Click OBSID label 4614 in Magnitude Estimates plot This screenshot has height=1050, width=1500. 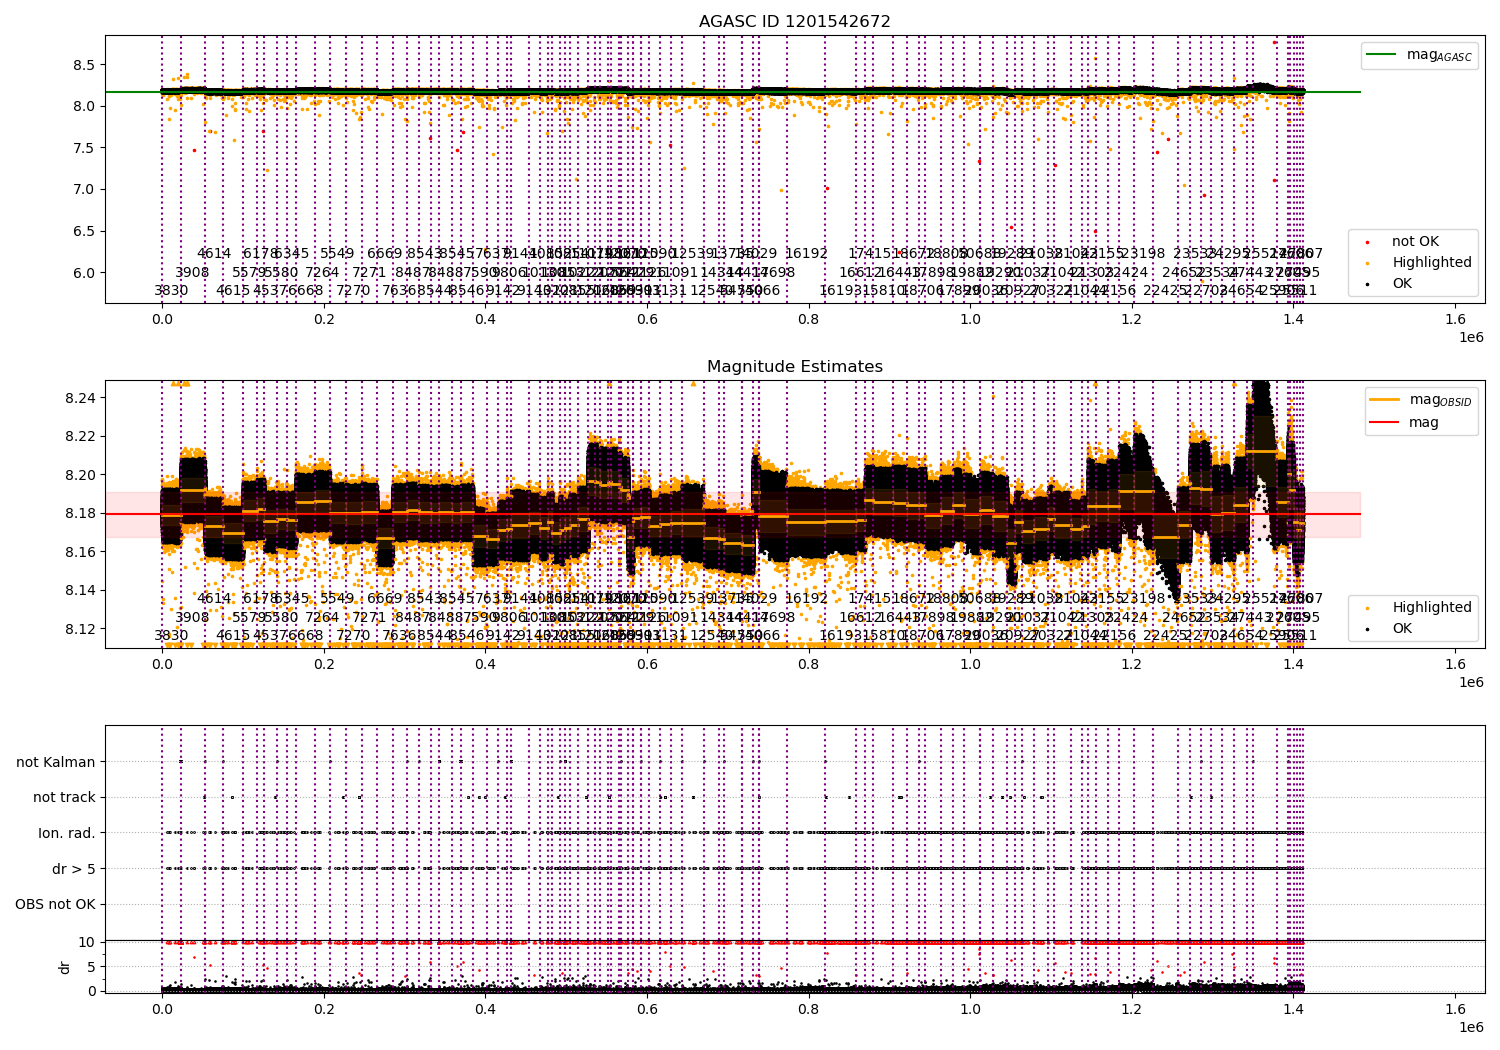(x=214, y=599)
